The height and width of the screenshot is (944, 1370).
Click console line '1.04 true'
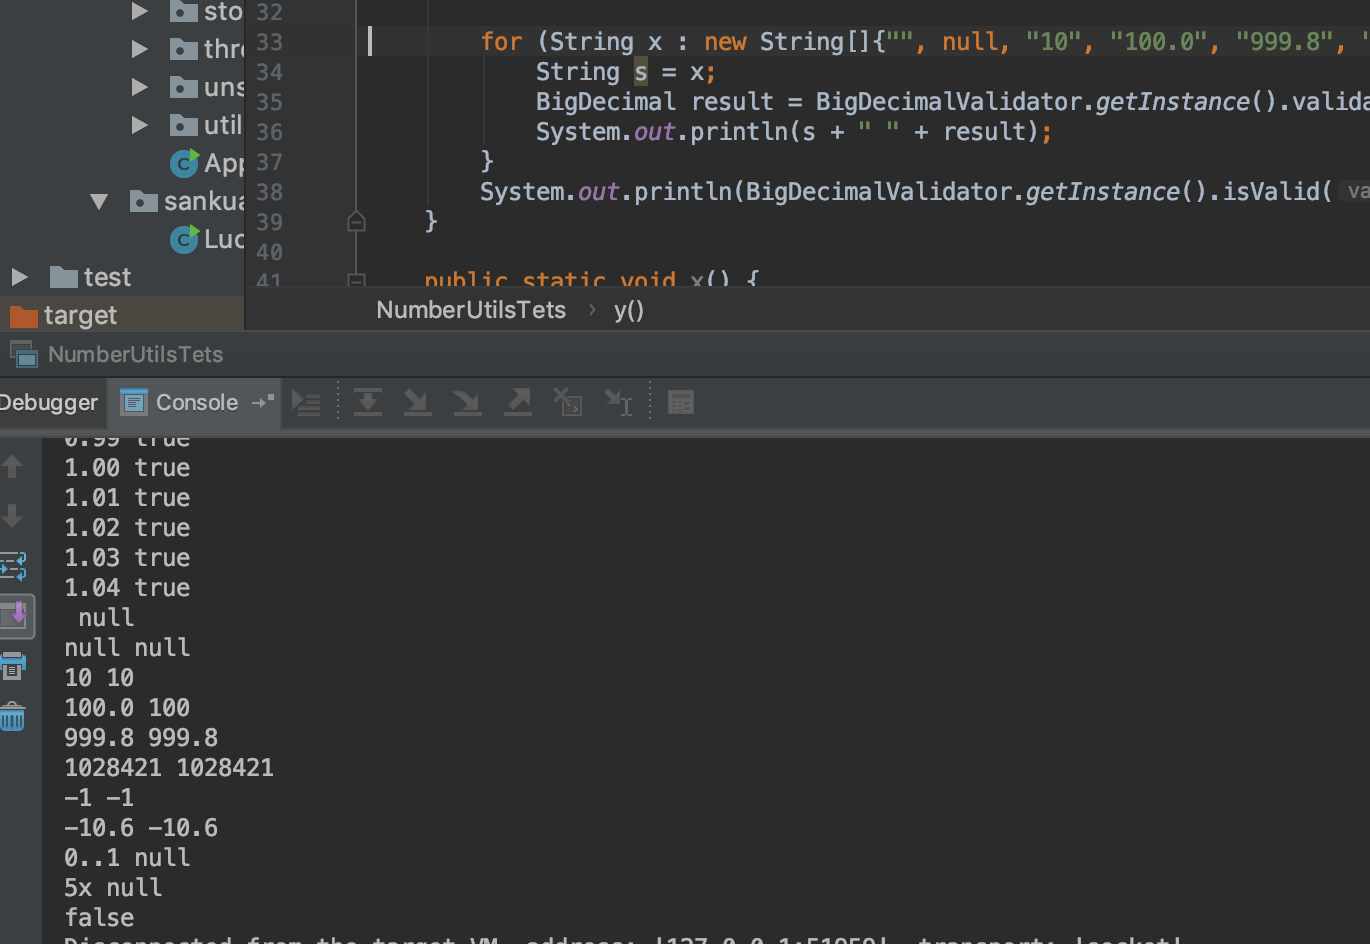point(127,588)
